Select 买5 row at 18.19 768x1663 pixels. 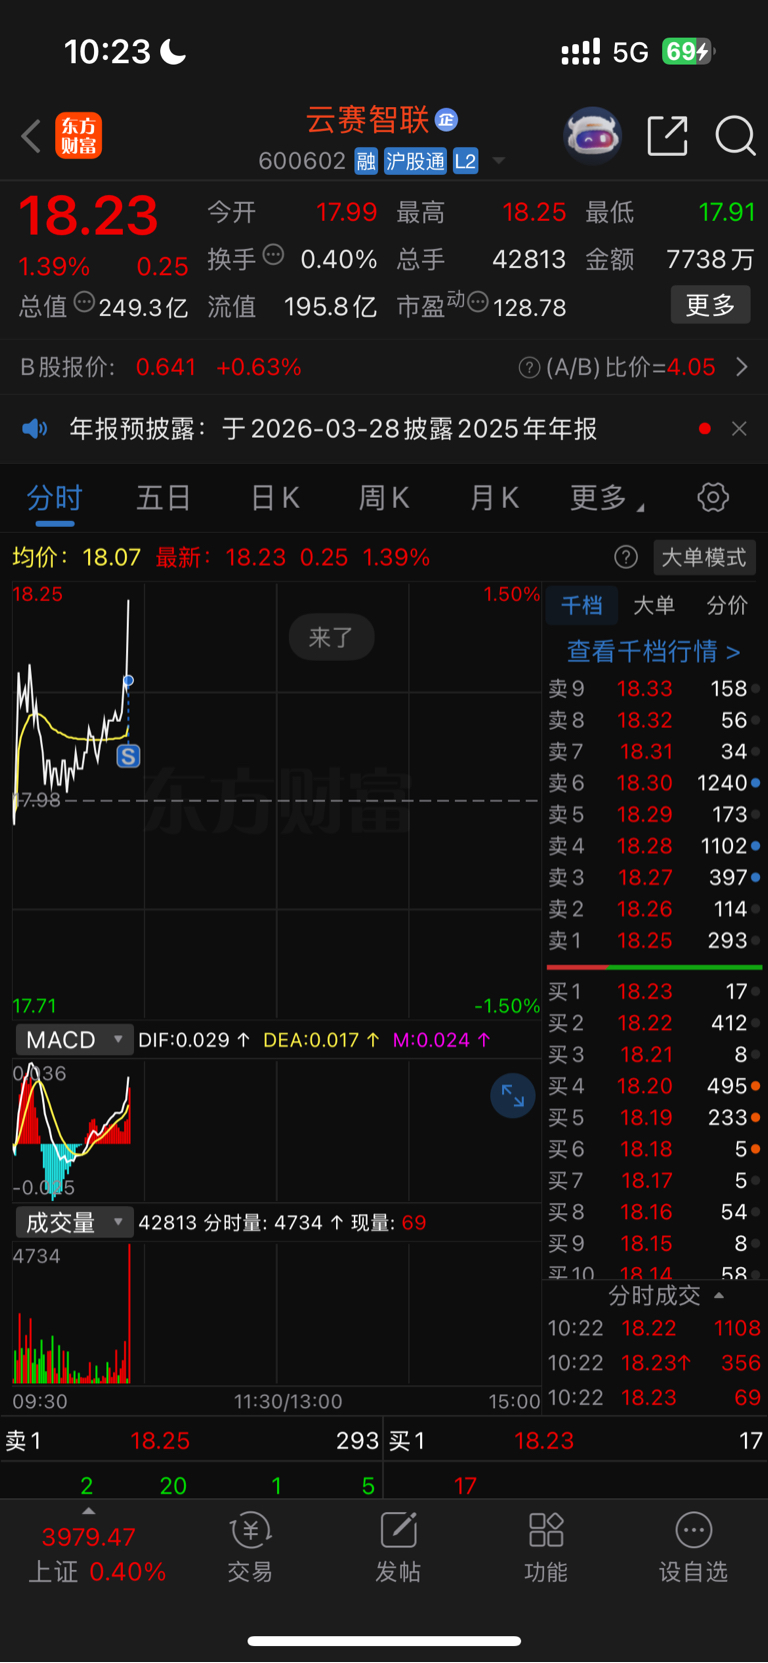pyautogui.click(x=654, y=1117)
